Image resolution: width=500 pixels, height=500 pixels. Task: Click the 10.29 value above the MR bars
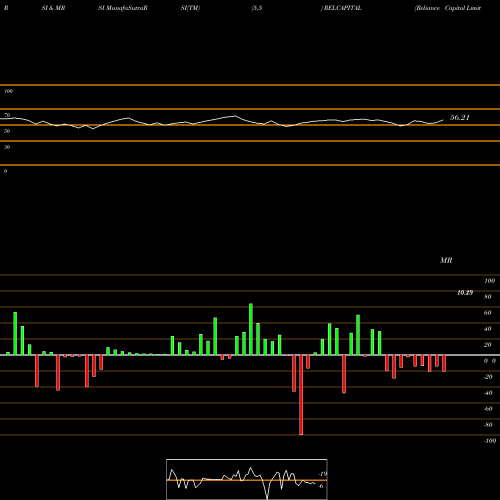(465, 293)
